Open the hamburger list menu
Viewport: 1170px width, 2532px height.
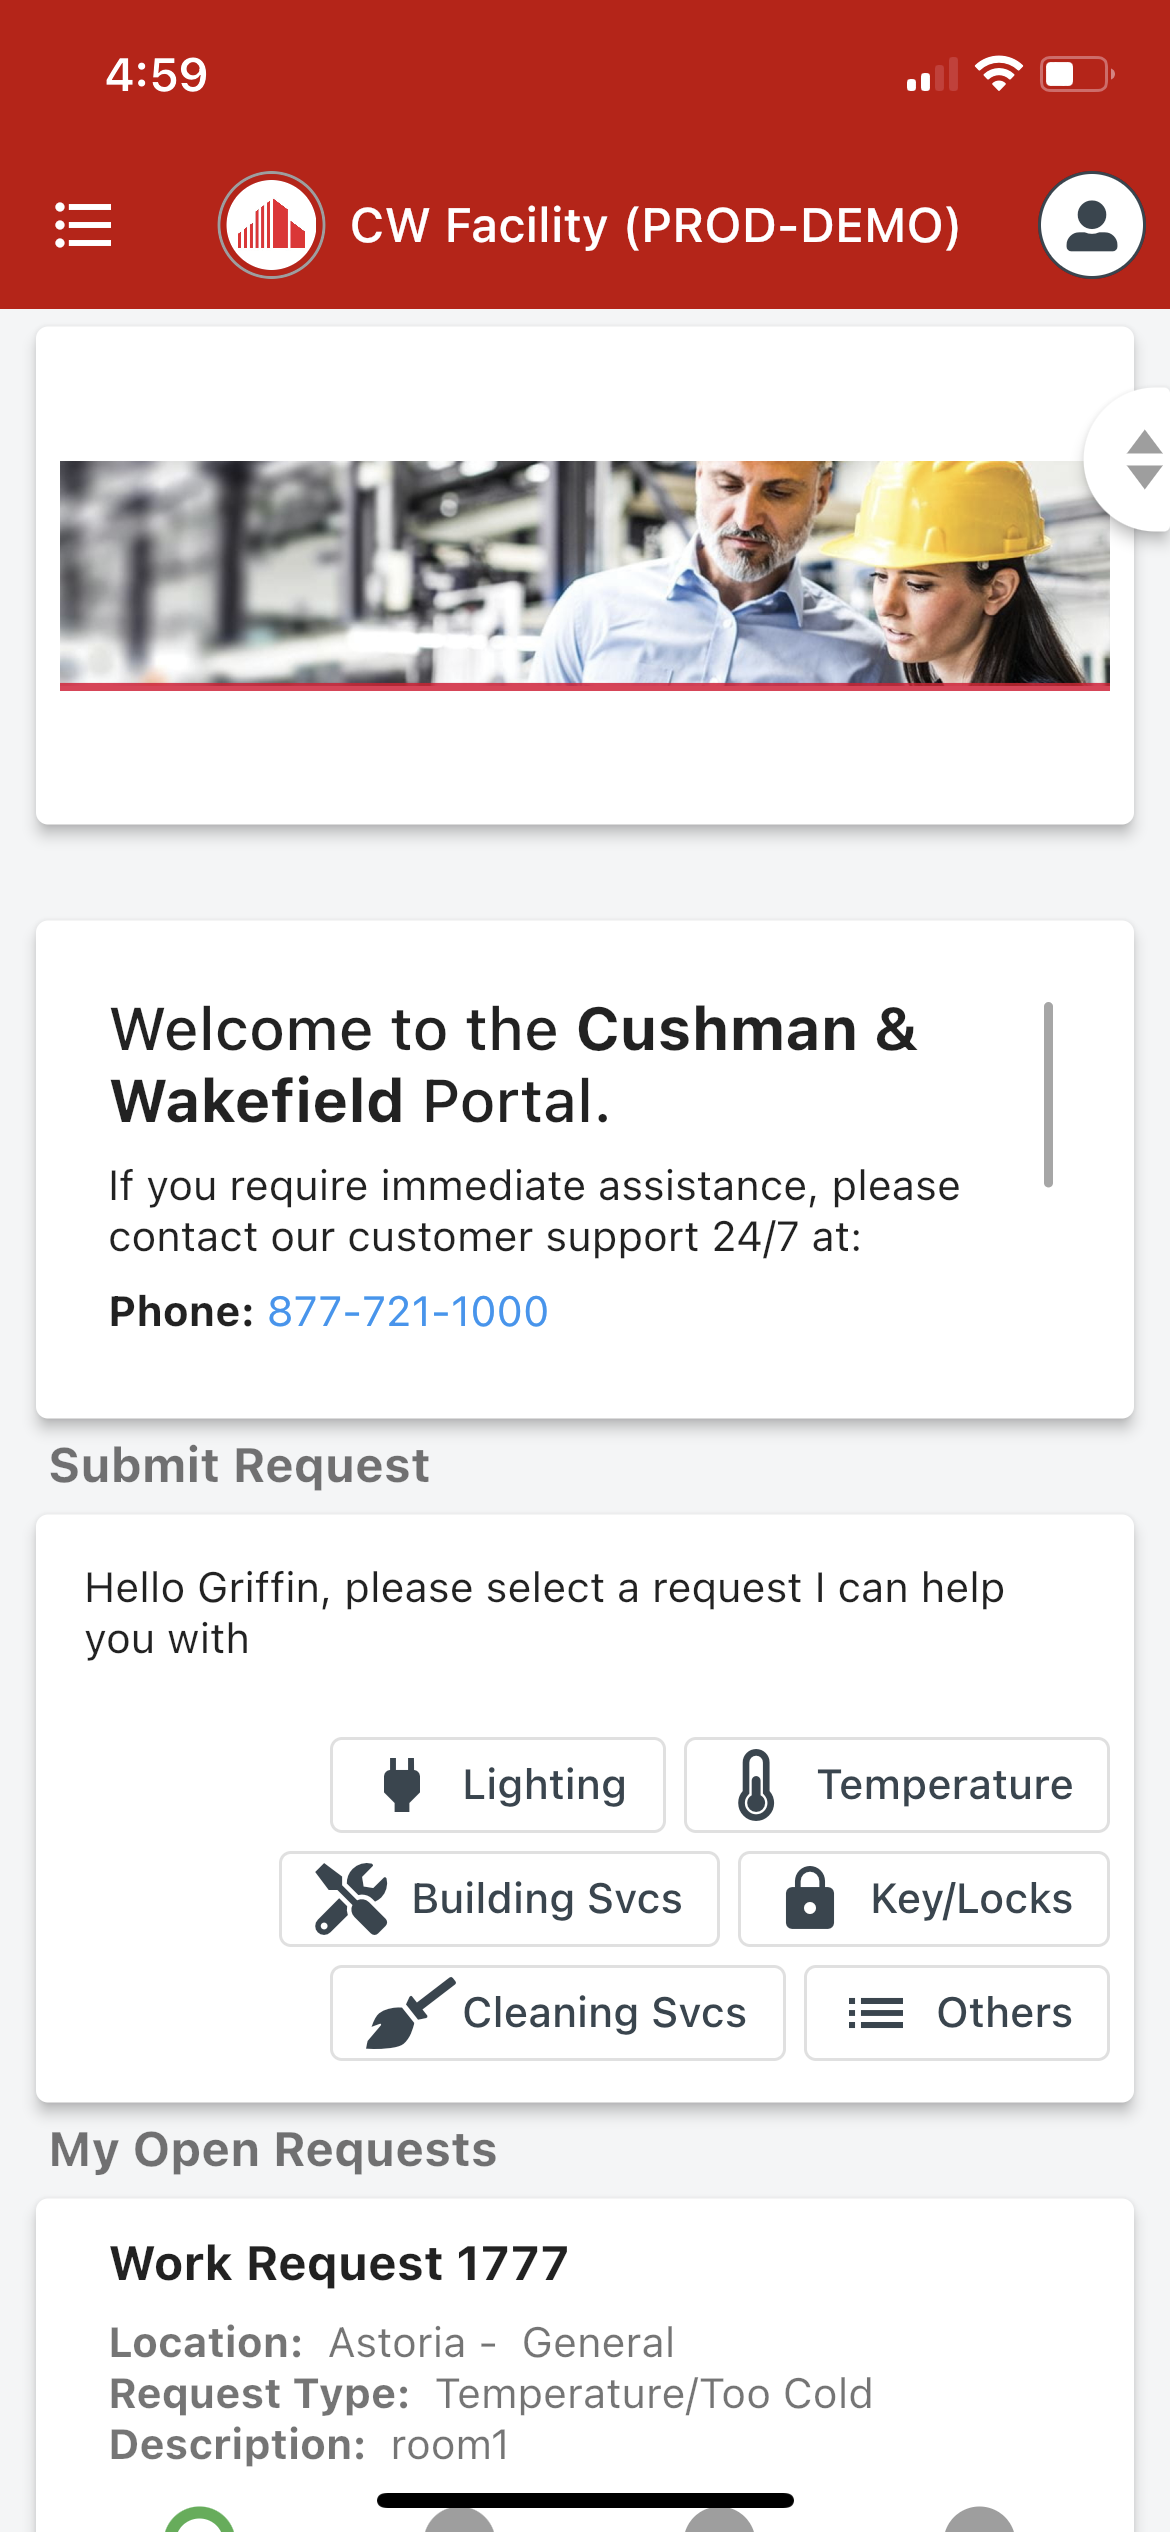83,225
